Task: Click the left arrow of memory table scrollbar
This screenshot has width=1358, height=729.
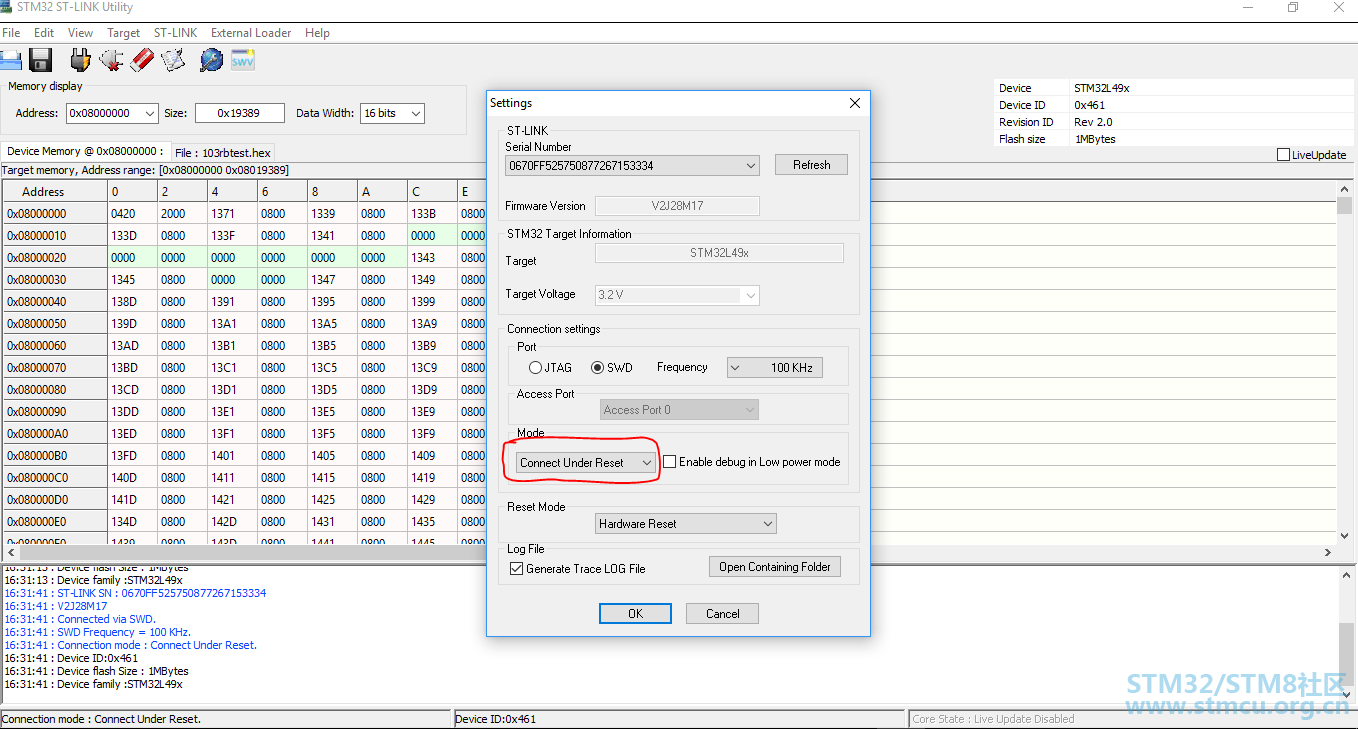Action: coord(11,552)
